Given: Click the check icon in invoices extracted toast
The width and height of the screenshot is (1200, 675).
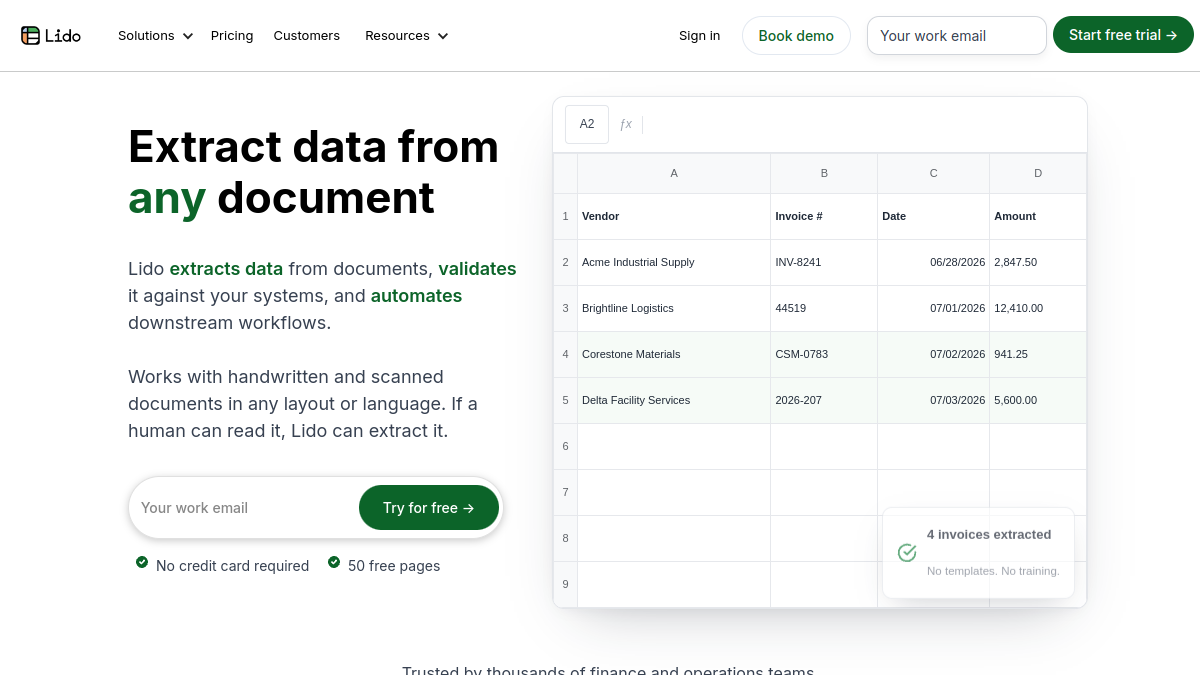Looking at the screenshot, I should [x=907, y=553].
